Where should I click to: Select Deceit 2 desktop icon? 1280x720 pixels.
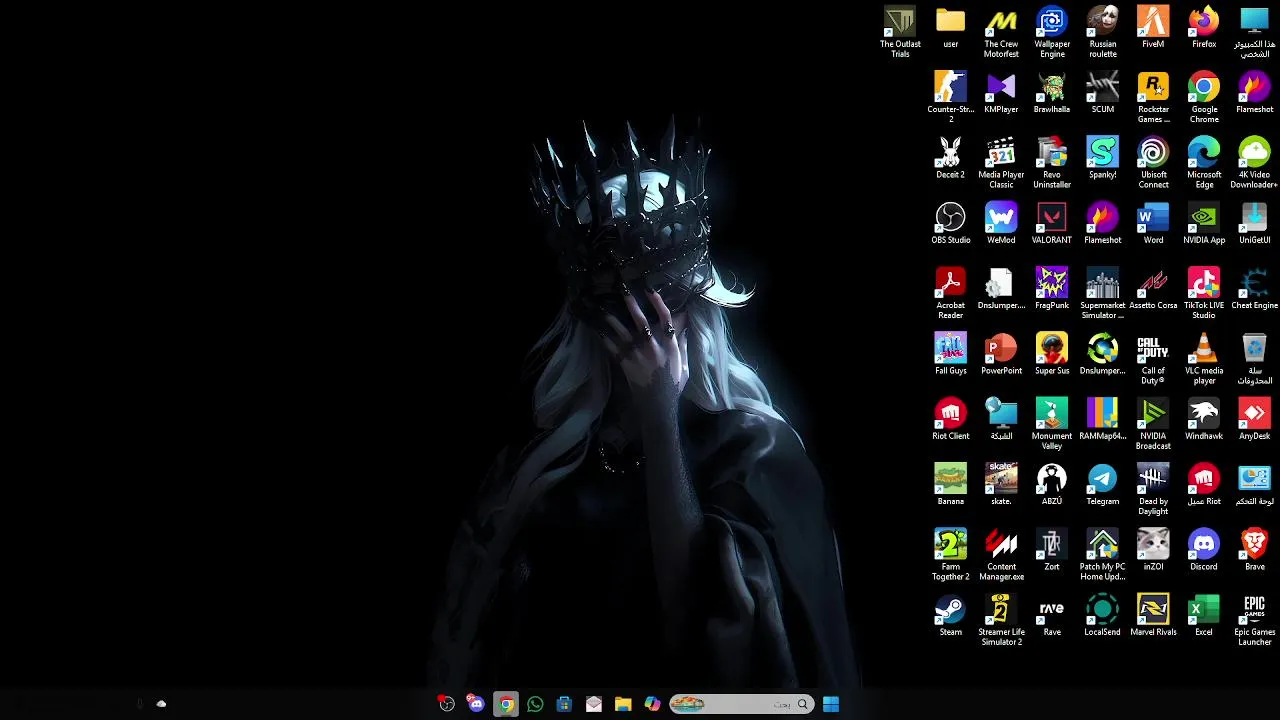coord(950,158)
